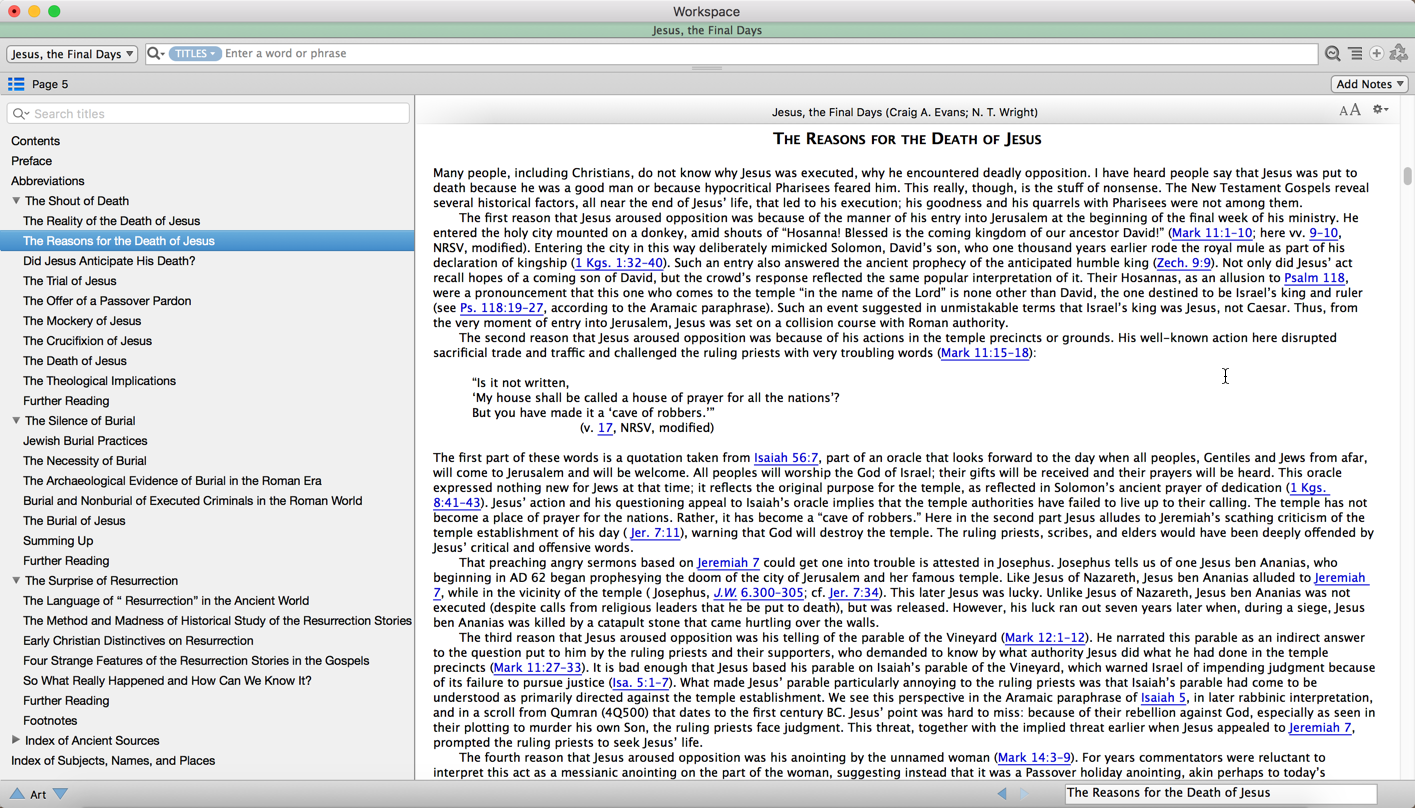
Task: Open the Mark 12:1–12 link
Action: coord(1044,638)
